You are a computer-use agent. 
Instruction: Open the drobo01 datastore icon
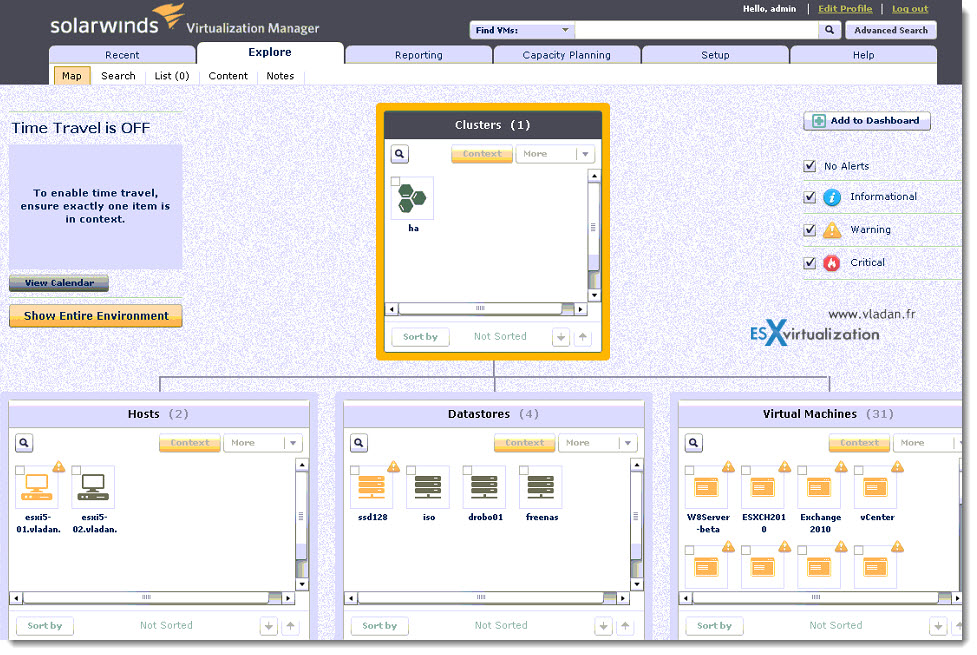(484, 487)
